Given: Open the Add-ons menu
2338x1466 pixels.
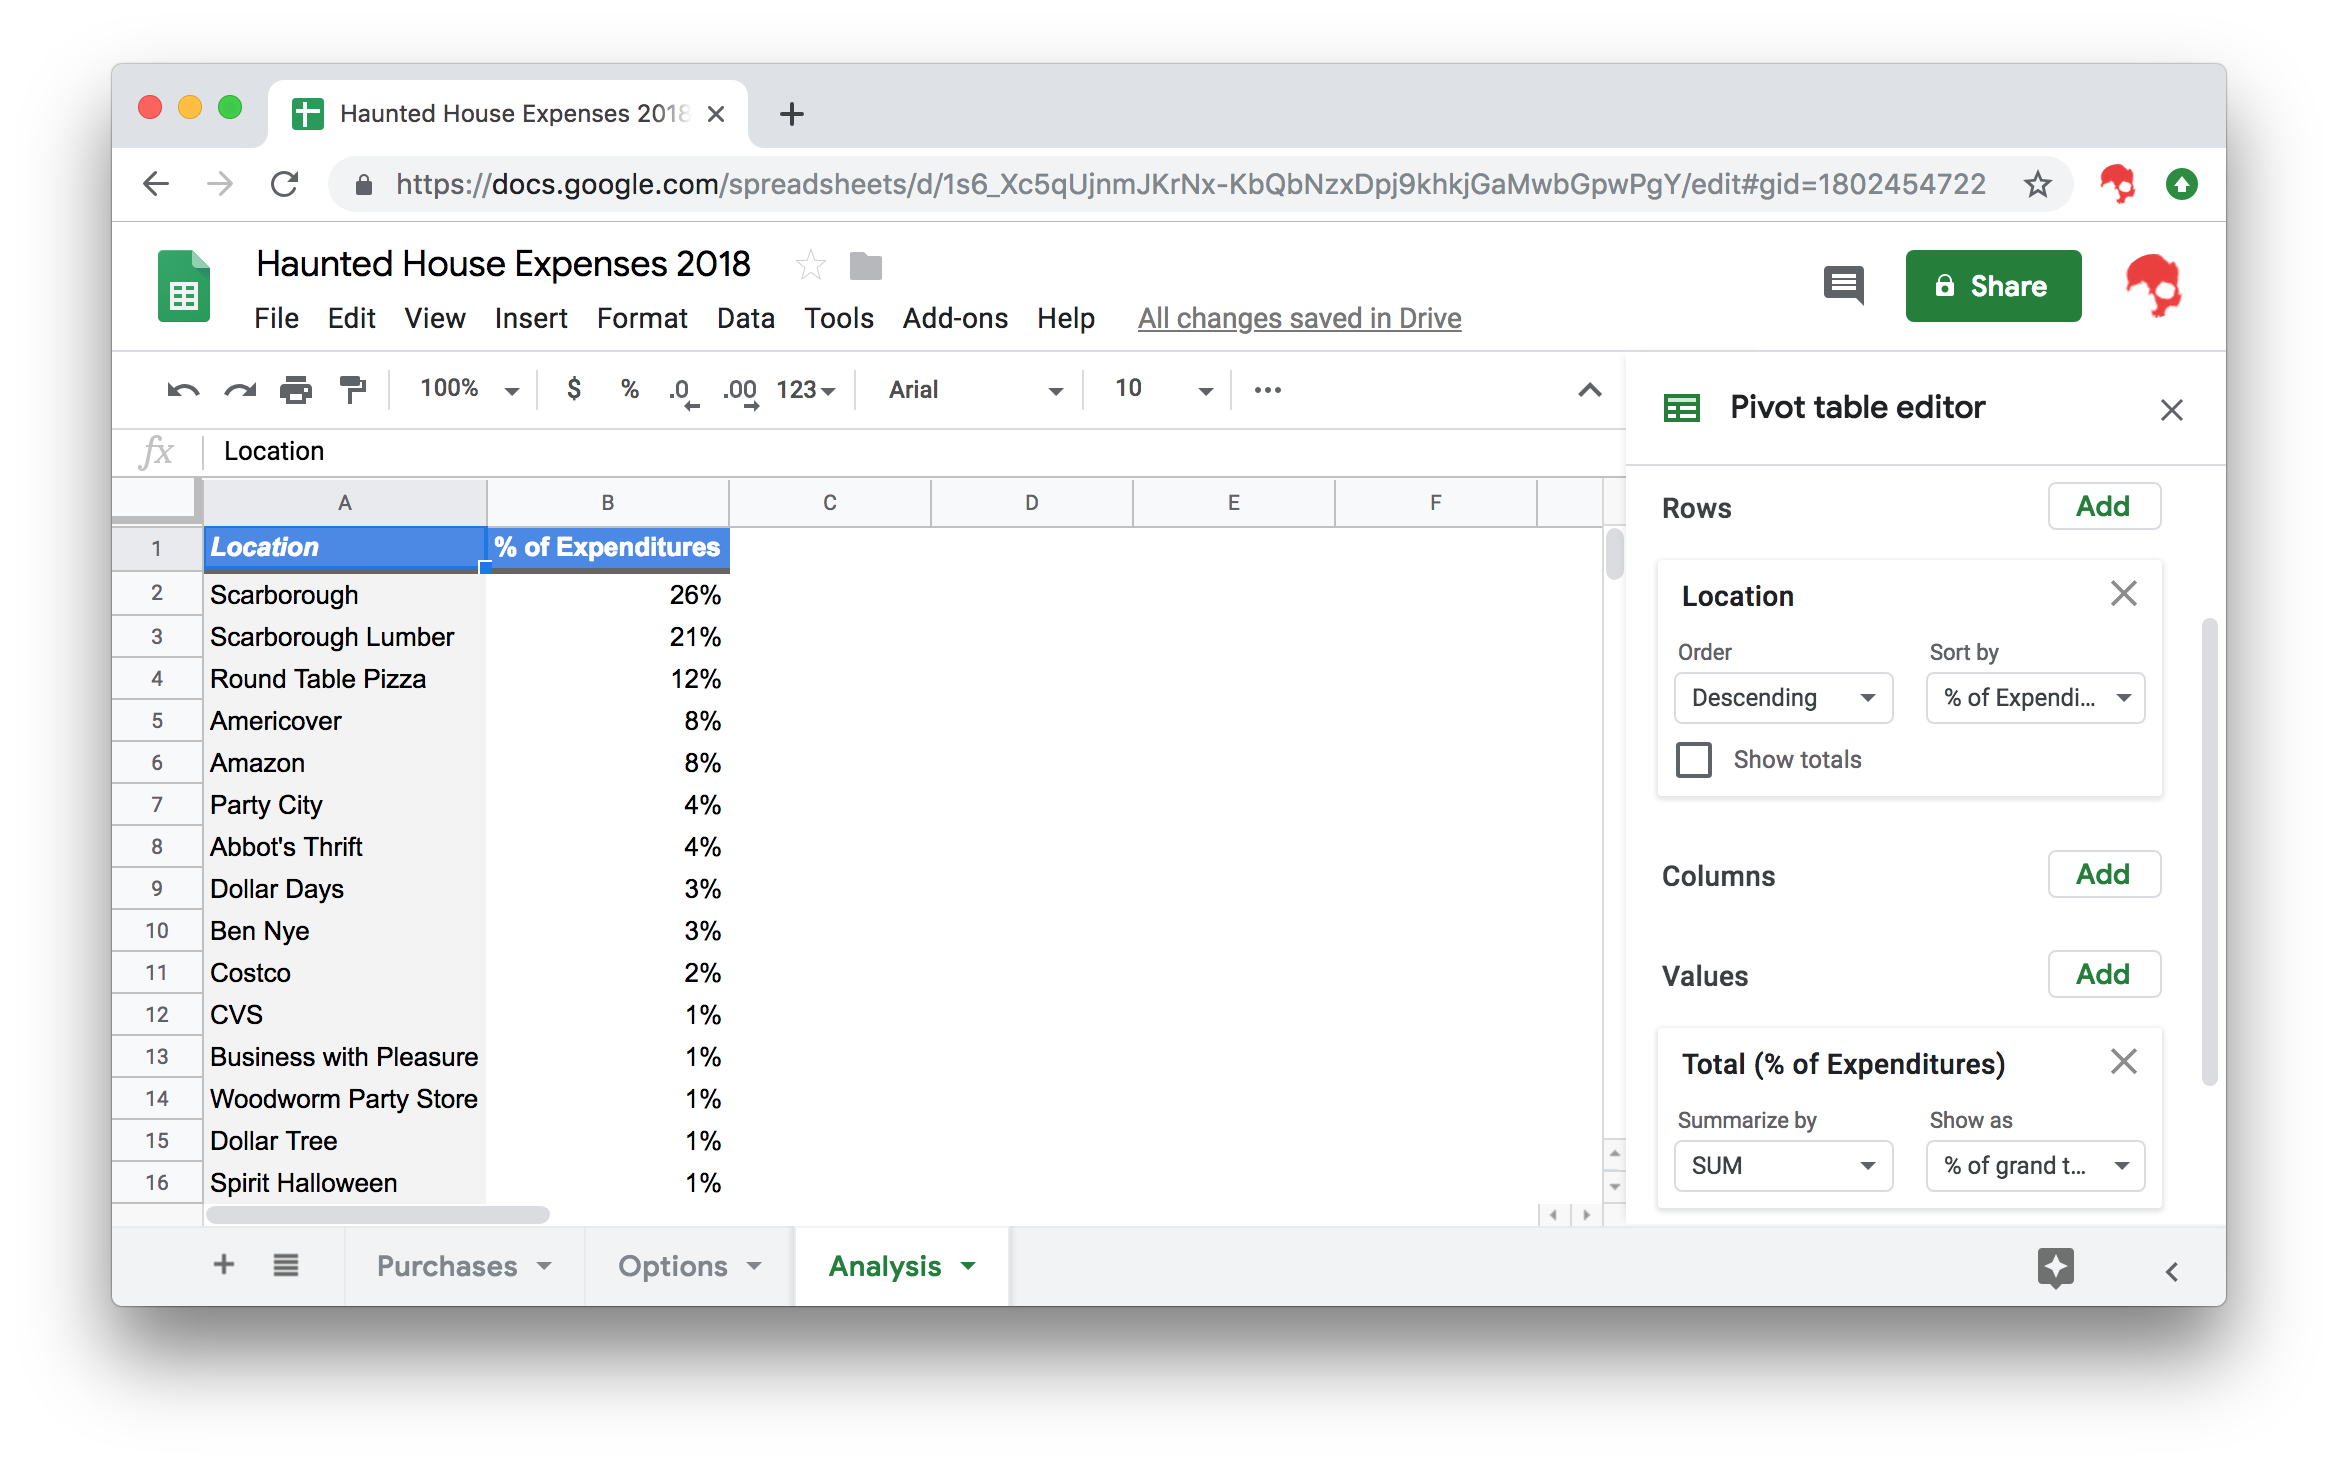Looking at the screenshot, I should pos(955,318).
